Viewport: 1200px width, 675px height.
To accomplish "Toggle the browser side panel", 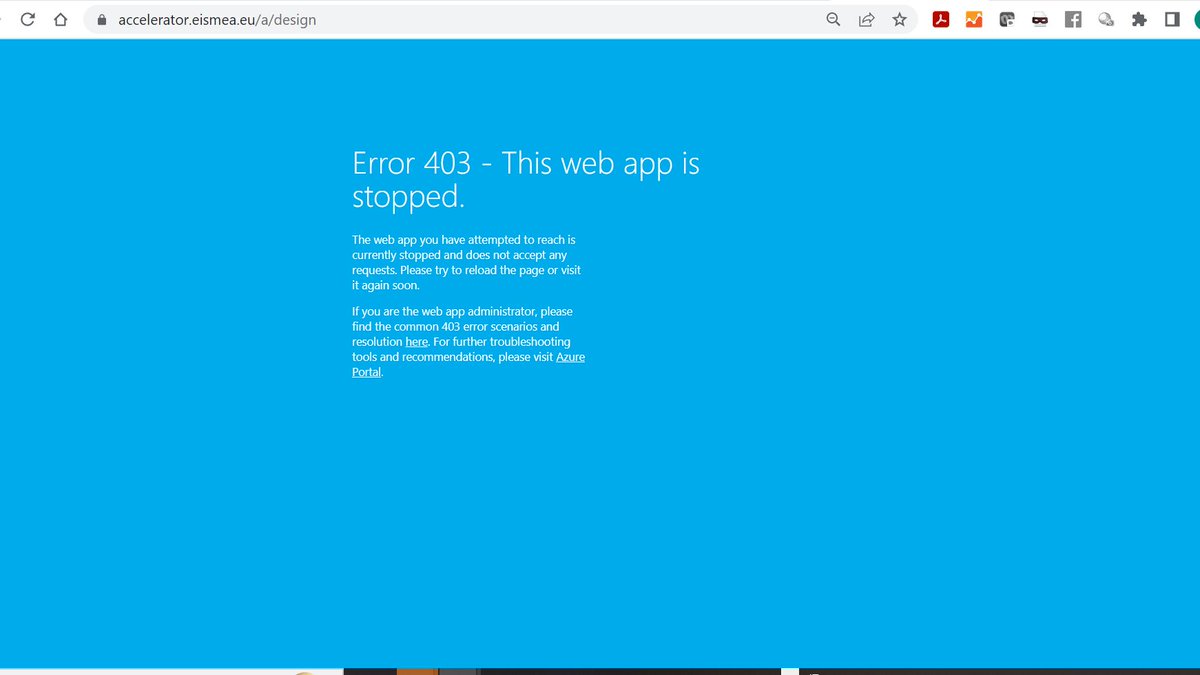I will (1172, 19).
